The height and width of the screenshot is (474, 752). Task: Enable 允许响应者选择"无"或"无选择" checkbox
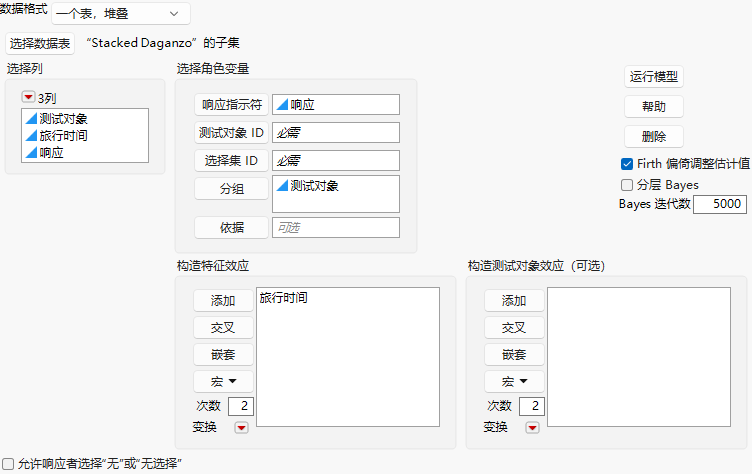(x=8, y=464)
